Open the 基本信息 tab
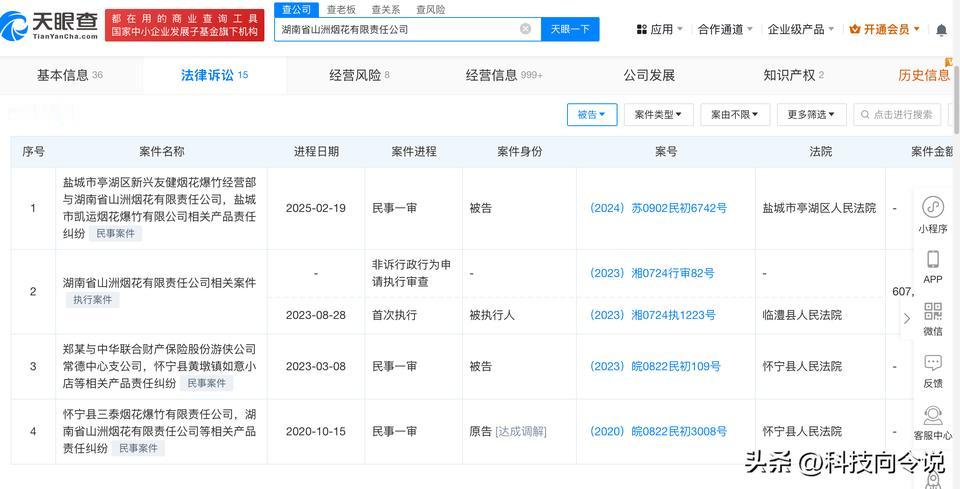This screenshot has height=489, width=960. (x=70, y=75)
